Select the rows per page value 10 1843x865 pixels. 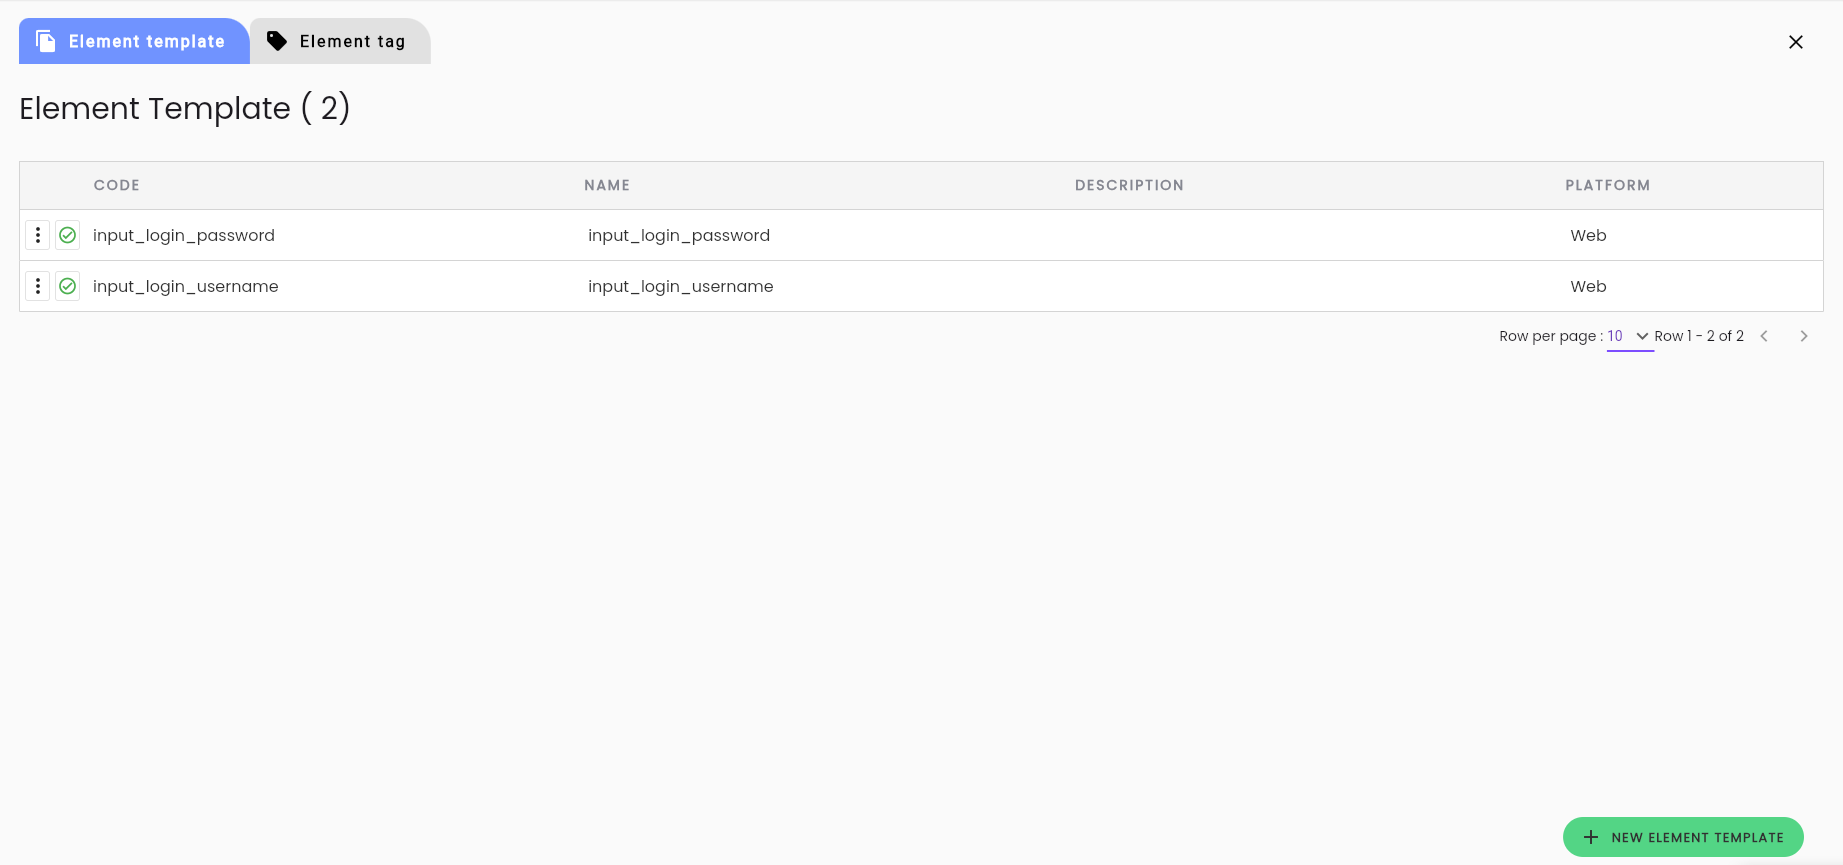point(1615,336)
